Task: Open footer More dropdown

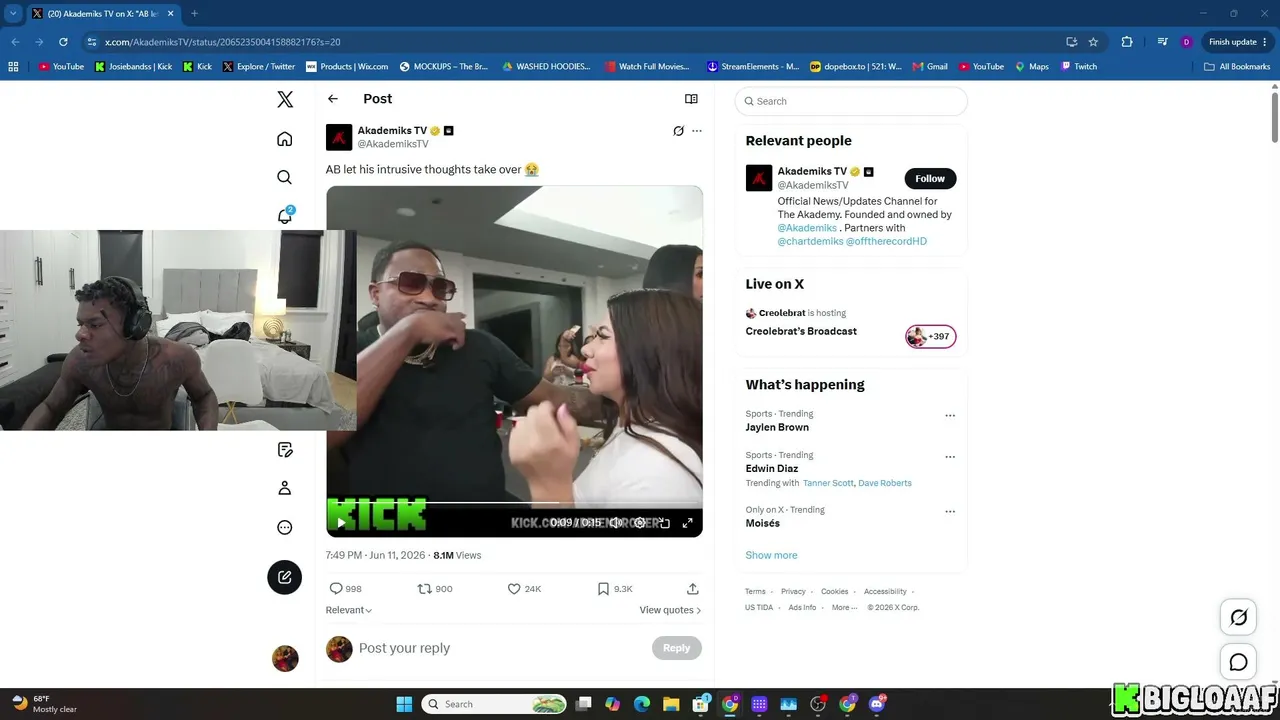Action: [x=844, y=607]
